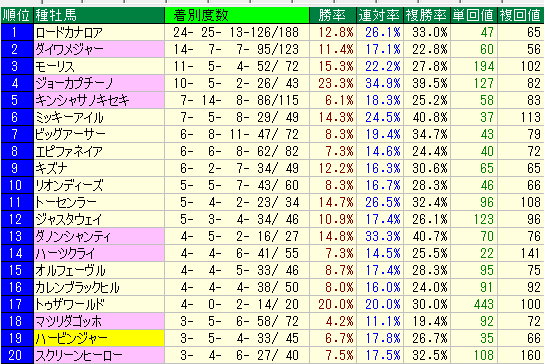Click the 複勝率 column header
544x364 pixels.
426,15
